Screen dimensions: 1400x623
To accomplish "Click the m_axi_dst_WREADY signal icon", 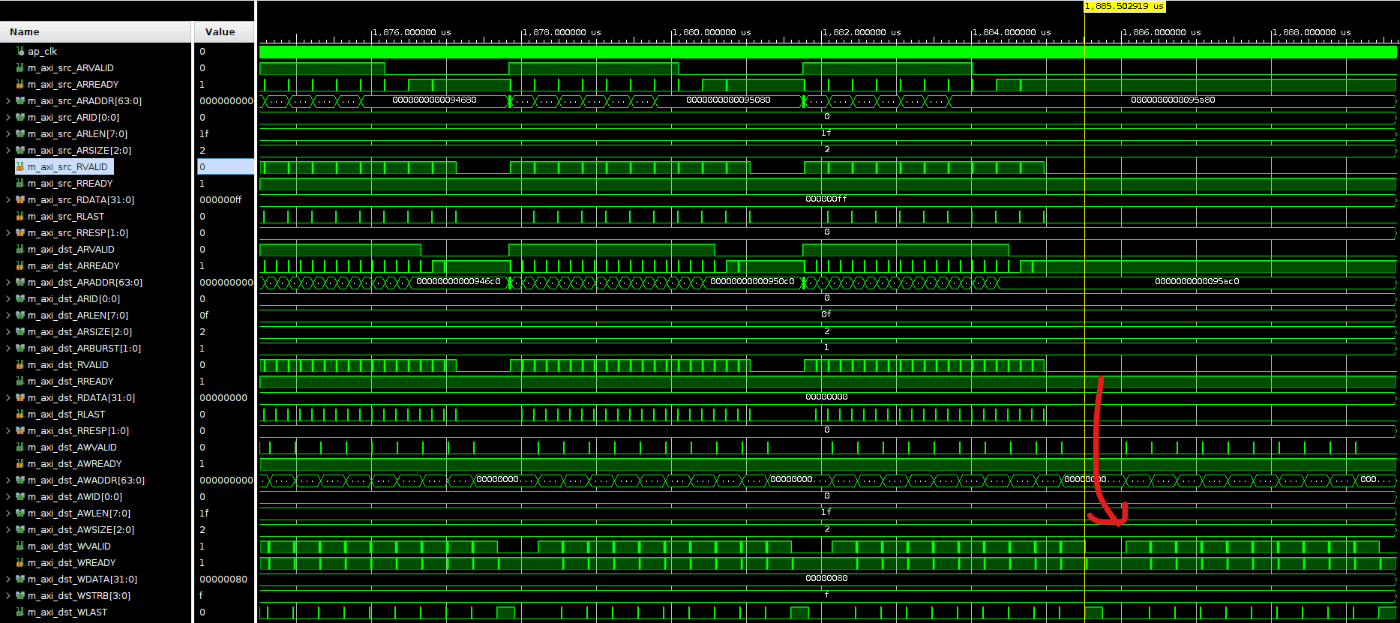I will 21,562.
